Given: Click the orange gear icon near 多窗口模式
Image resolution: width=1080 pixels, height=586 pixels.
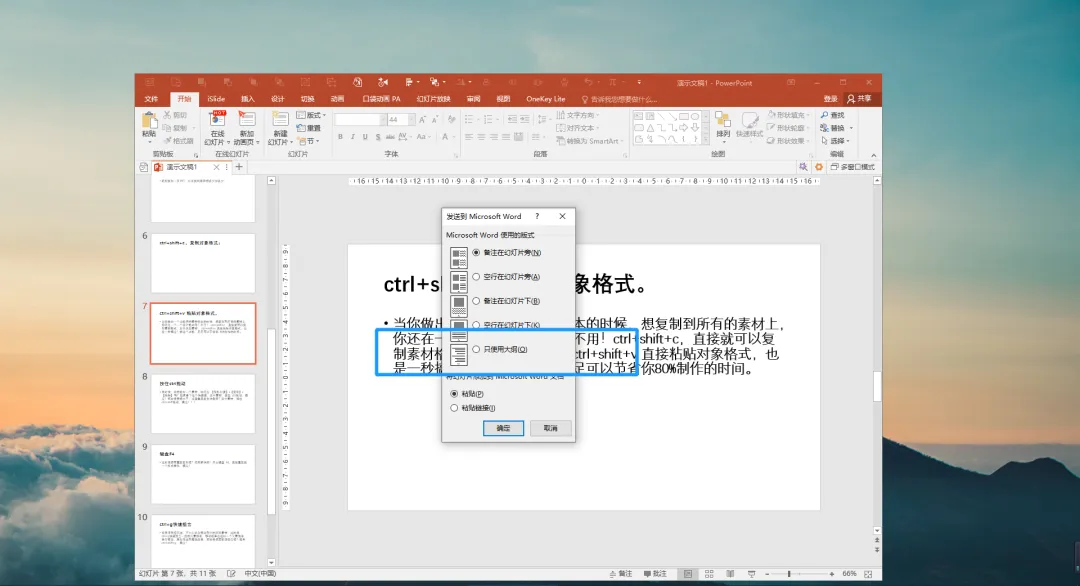Looking at the screenshot, I should point(819,167).
